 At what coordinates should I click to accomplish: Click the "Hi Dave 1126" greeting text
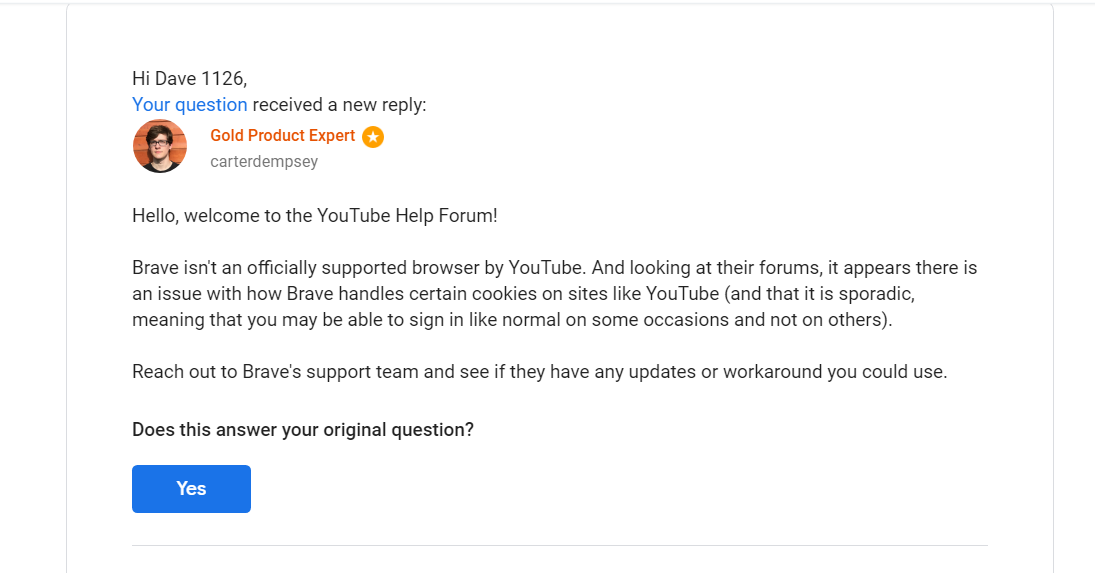click(x=189, y=79)
